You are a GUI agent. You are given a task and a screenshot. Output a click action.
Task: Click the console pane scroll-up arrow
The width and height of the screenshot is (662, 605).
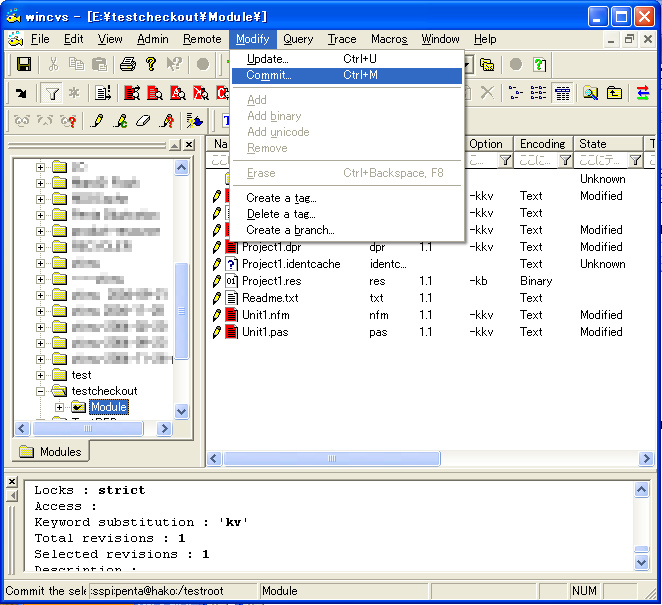pyautogui.click(x=641, y=490)
